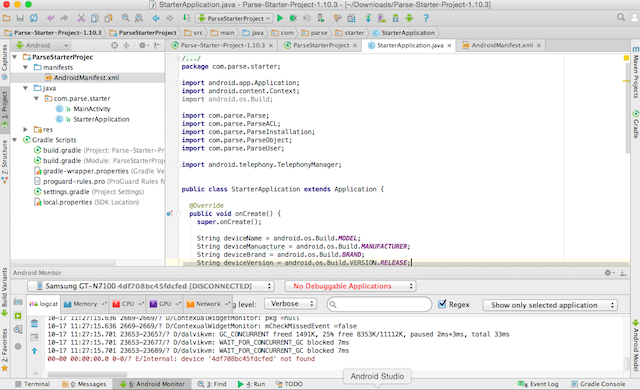Undo the last action in the toolbar
640x390 pixels.
(51, 18)
